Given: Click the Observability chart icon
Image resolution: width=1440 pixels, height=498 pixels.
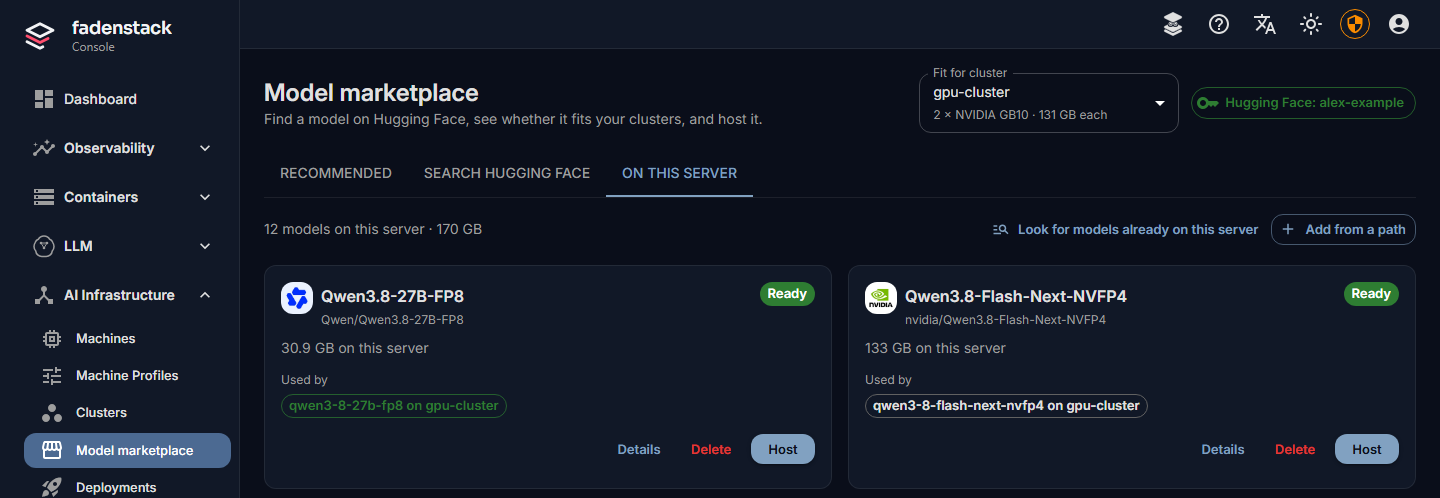Looking at the screenshot, I should coord(43,148).
